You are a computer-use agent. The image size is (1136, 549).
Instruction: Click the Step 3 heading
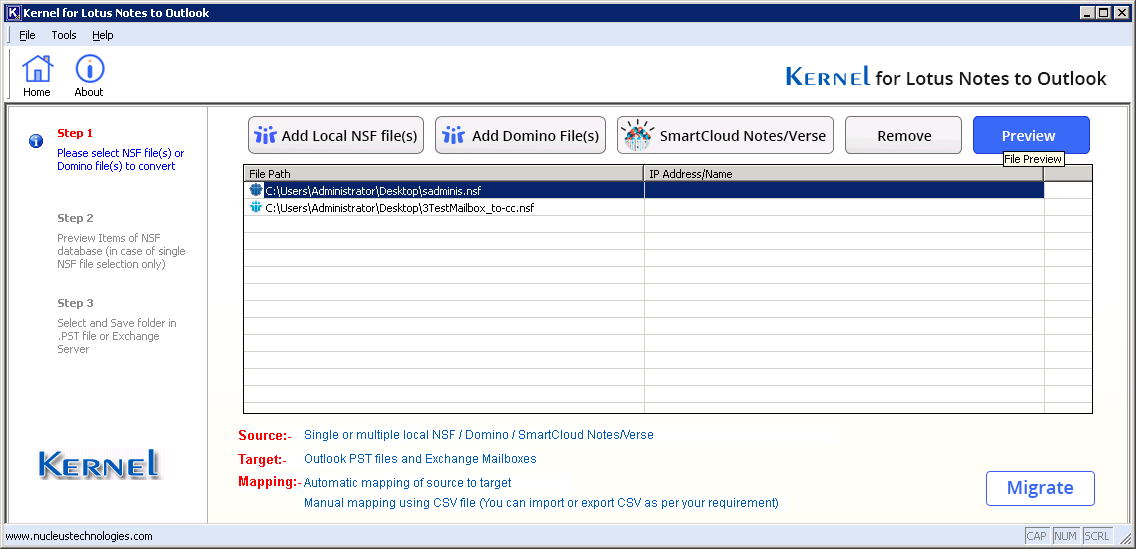point(75,303)
